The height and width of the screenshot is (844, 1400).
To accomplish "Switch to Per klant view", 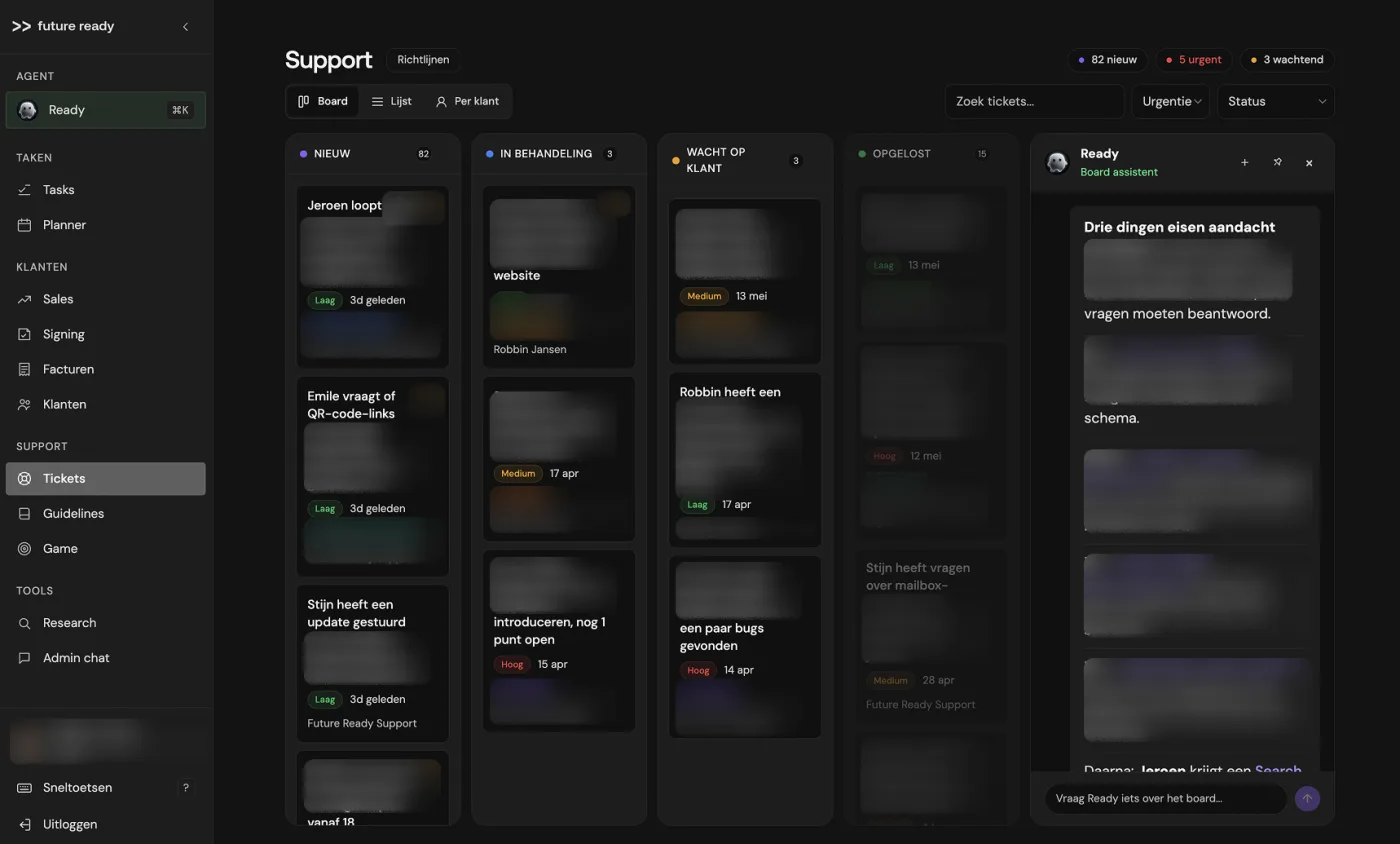I will pyautogui.click(x=467, y=101).
